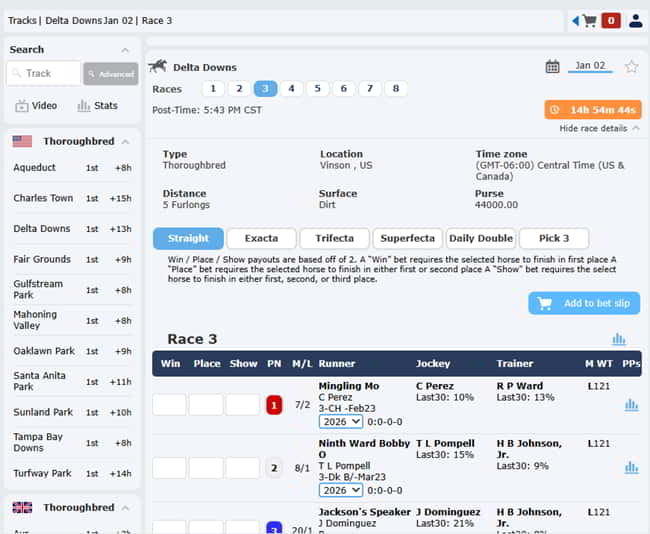Switch to Exacta bet type
The height and width of the screenshot is (534, 650).
point(262,238)
